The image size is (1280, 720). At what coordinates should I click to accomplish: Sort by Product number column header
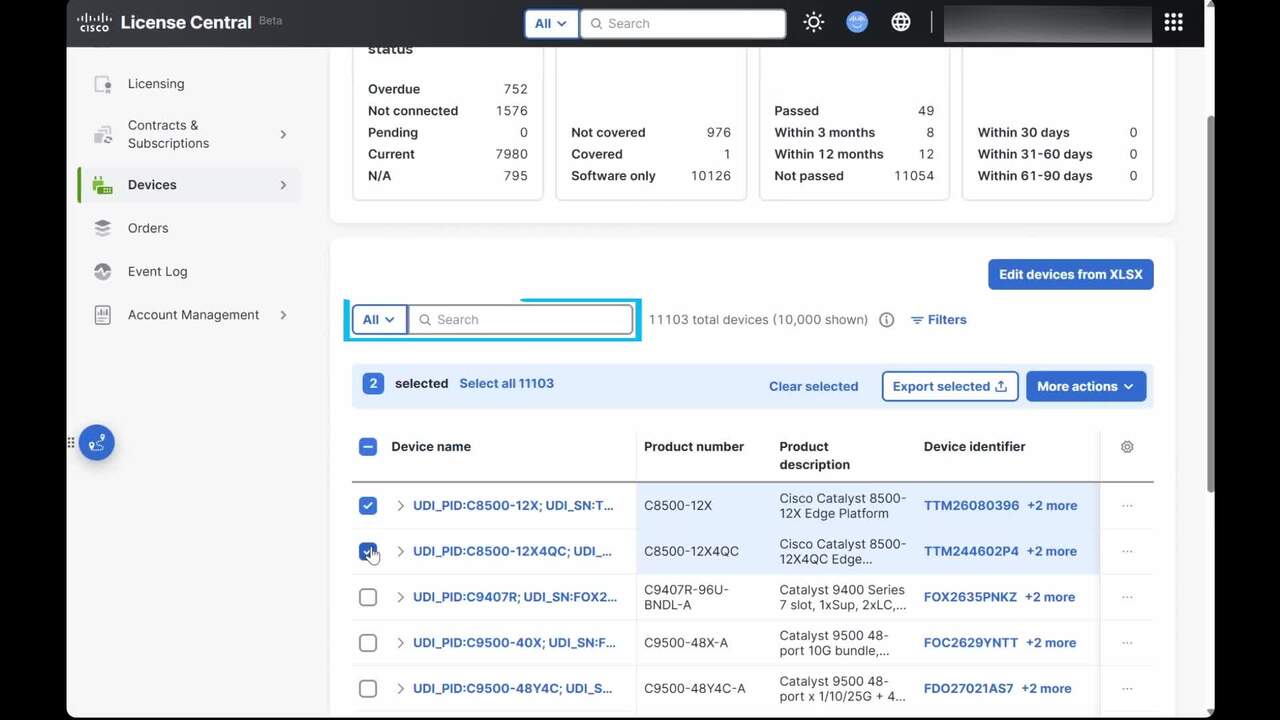(x=694, y=447)
